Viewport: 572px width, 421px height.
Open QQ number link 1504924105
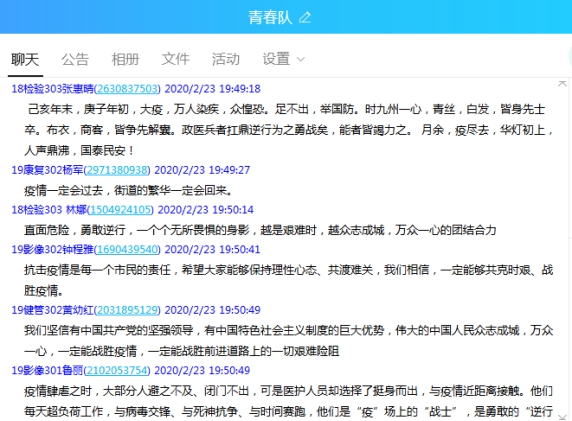[x=120, y=210]
